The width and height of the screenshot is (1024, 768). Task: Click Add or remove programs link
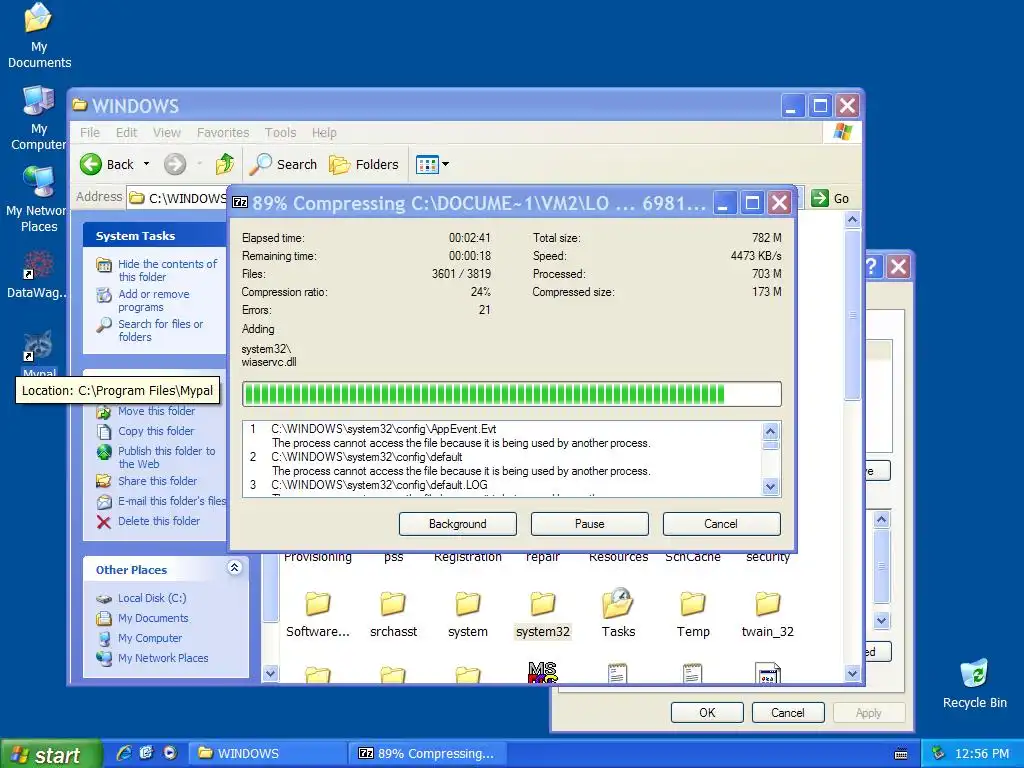point(153,300)
